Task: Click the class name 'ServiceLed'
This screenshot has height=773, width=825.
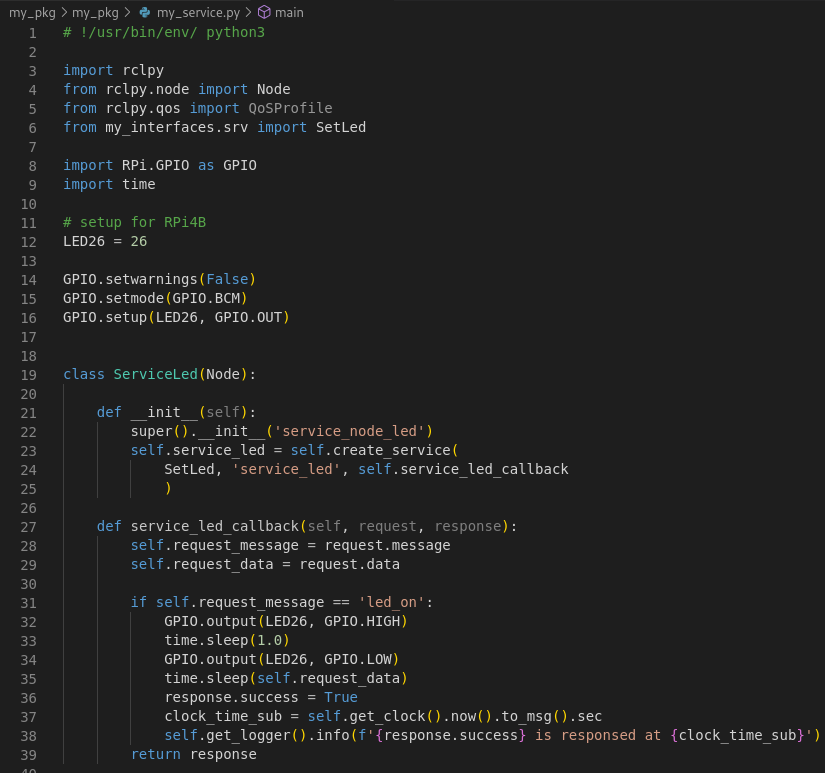Action: (156, 375)
